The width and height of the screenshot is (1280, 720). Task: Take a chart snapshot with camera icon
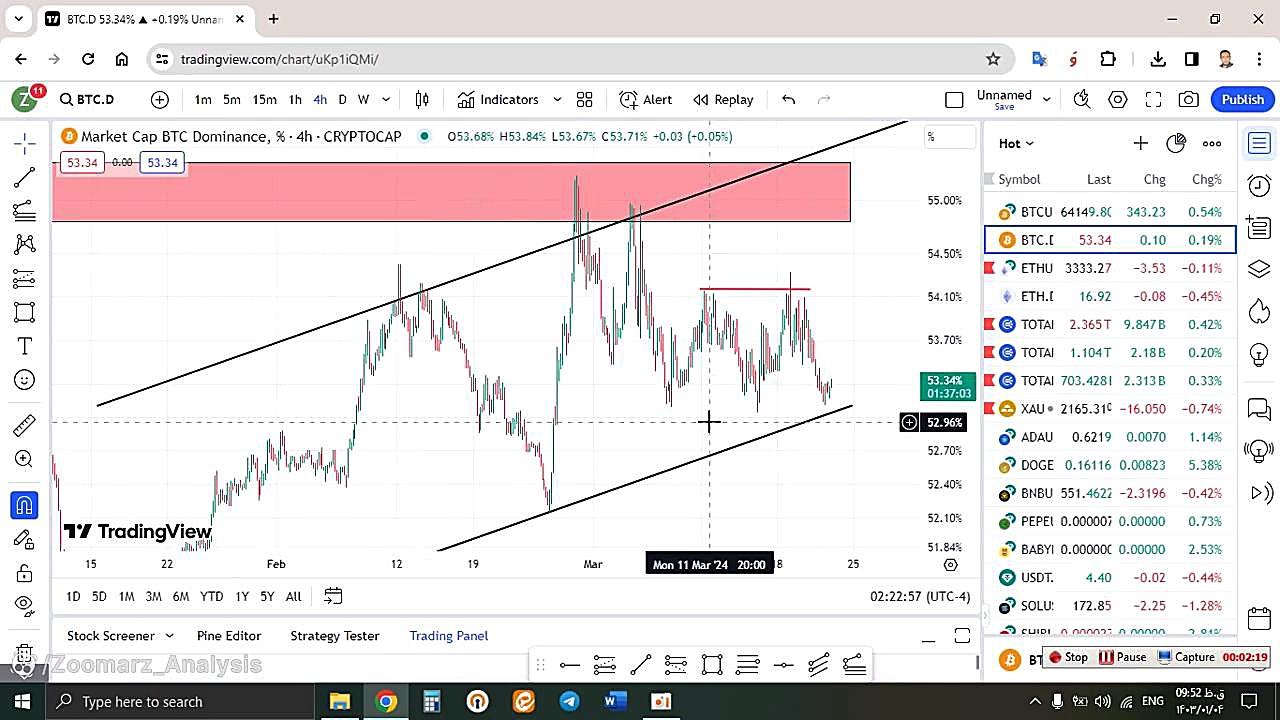1189,99
